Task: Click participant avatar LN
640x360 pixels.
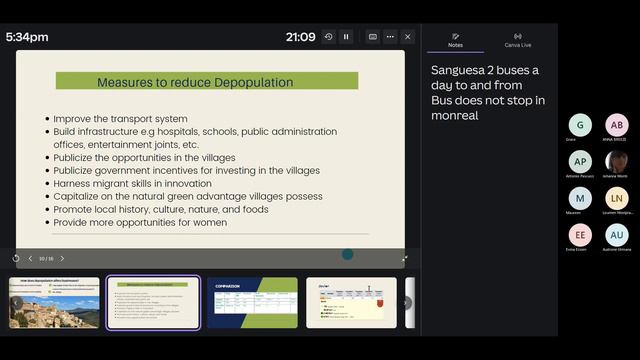Action: tap(617, 198)
